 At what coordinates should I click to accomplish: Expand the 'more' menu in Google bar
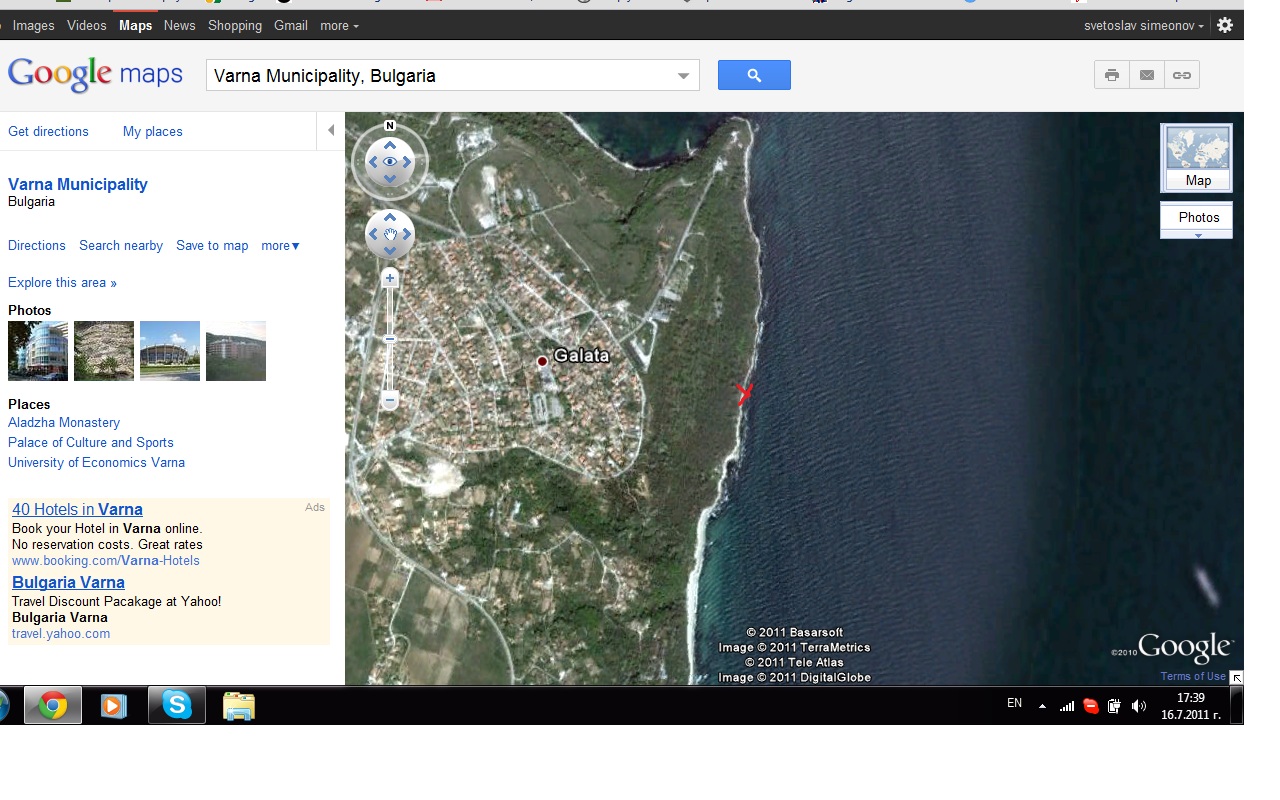point(339,26)
